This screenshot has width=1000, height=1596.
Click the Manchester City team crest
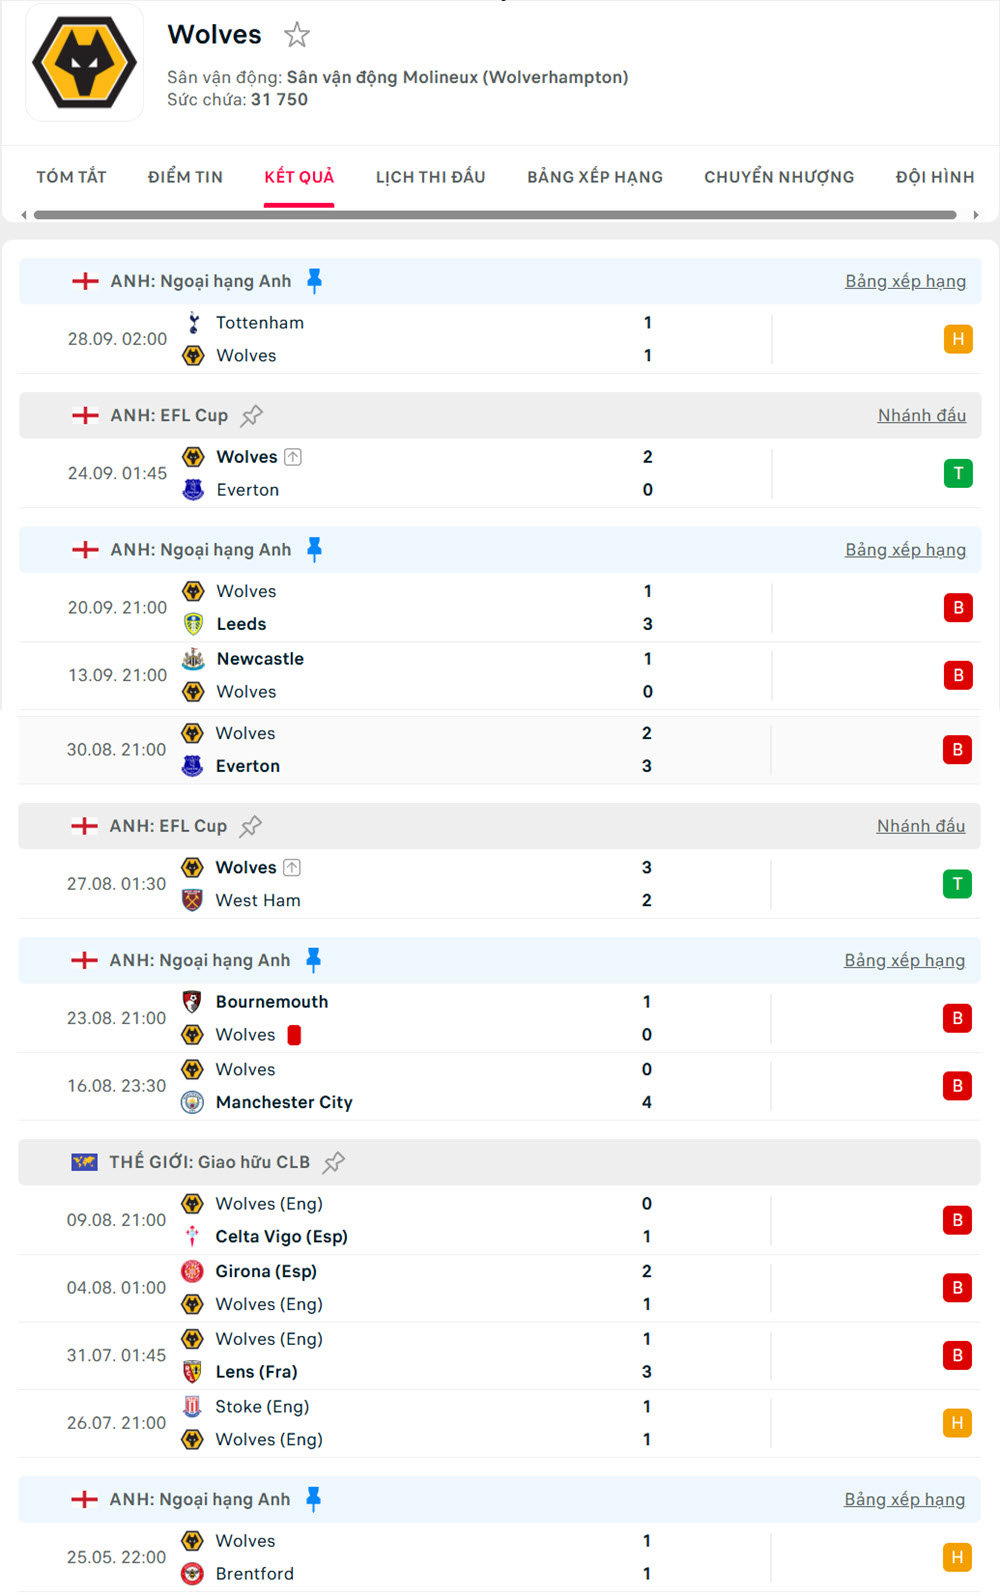point(193,1102)
